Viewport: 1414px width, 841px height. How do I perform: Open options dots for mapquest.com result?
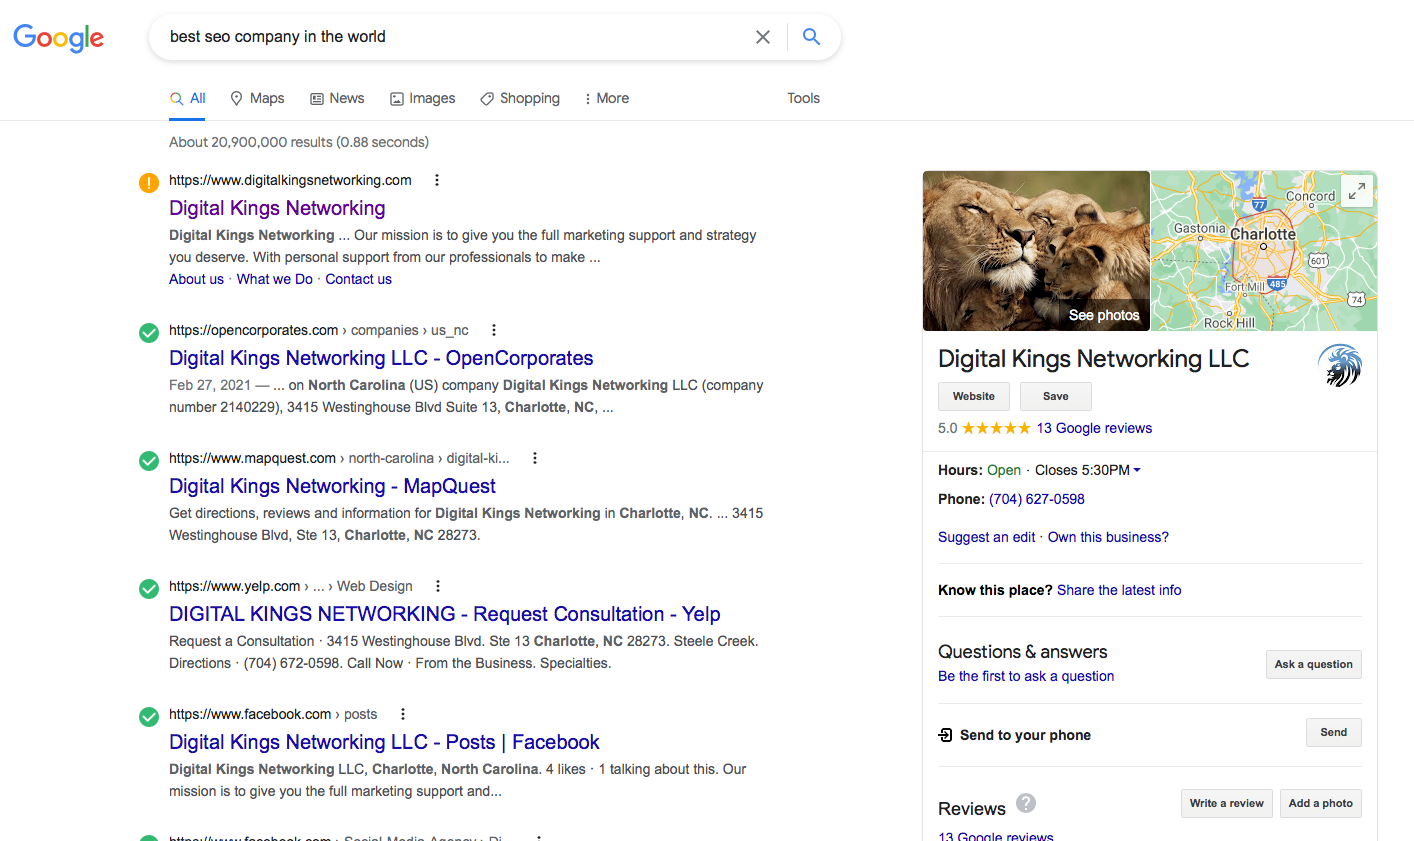534,458
